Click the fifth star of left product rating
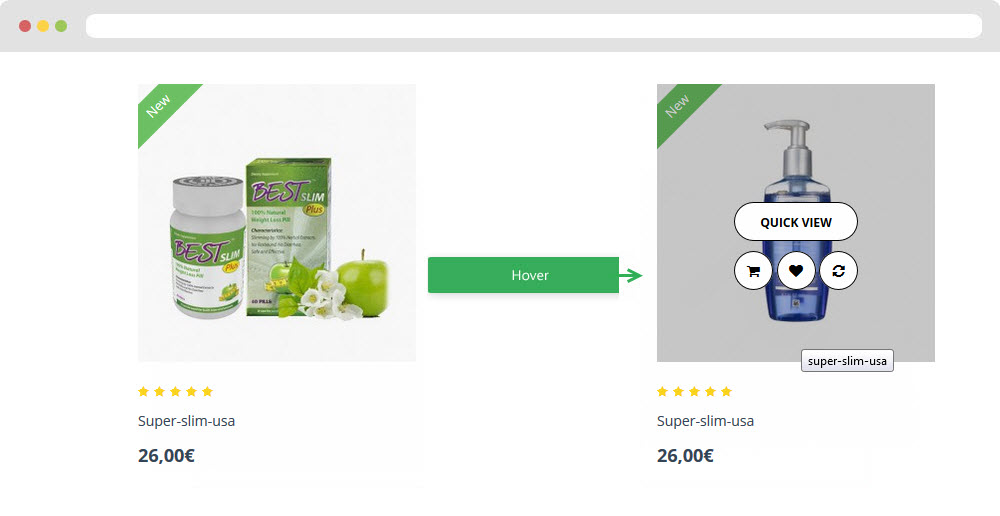The width and height of the screenshot is (1000, 516). (x=207, y=392)
